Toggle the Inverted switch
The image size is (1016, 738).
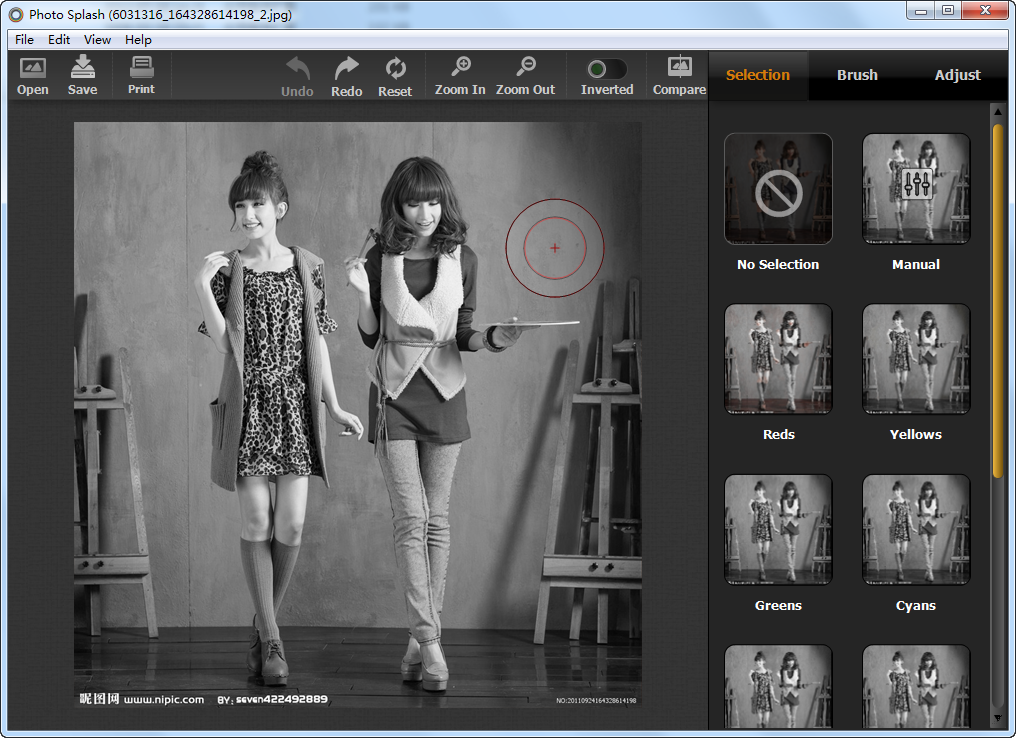tap(607, 69)
